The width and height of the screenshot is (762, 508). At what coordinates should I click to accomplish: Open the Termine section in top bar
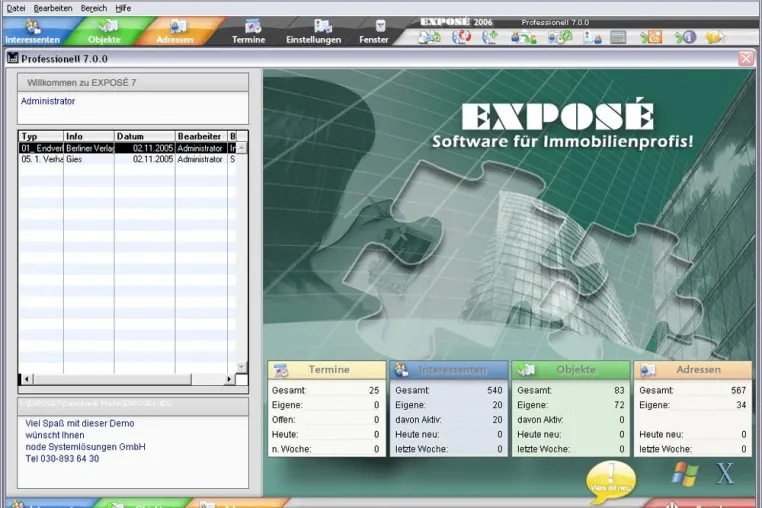(248, 32)
